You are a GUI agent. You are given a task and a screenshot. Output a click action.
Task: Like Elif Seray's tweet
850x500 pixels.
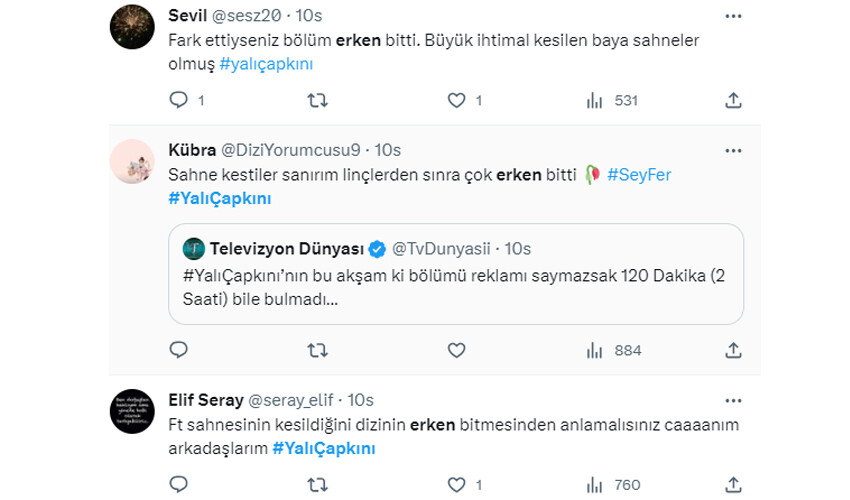(x=456, y=485)
